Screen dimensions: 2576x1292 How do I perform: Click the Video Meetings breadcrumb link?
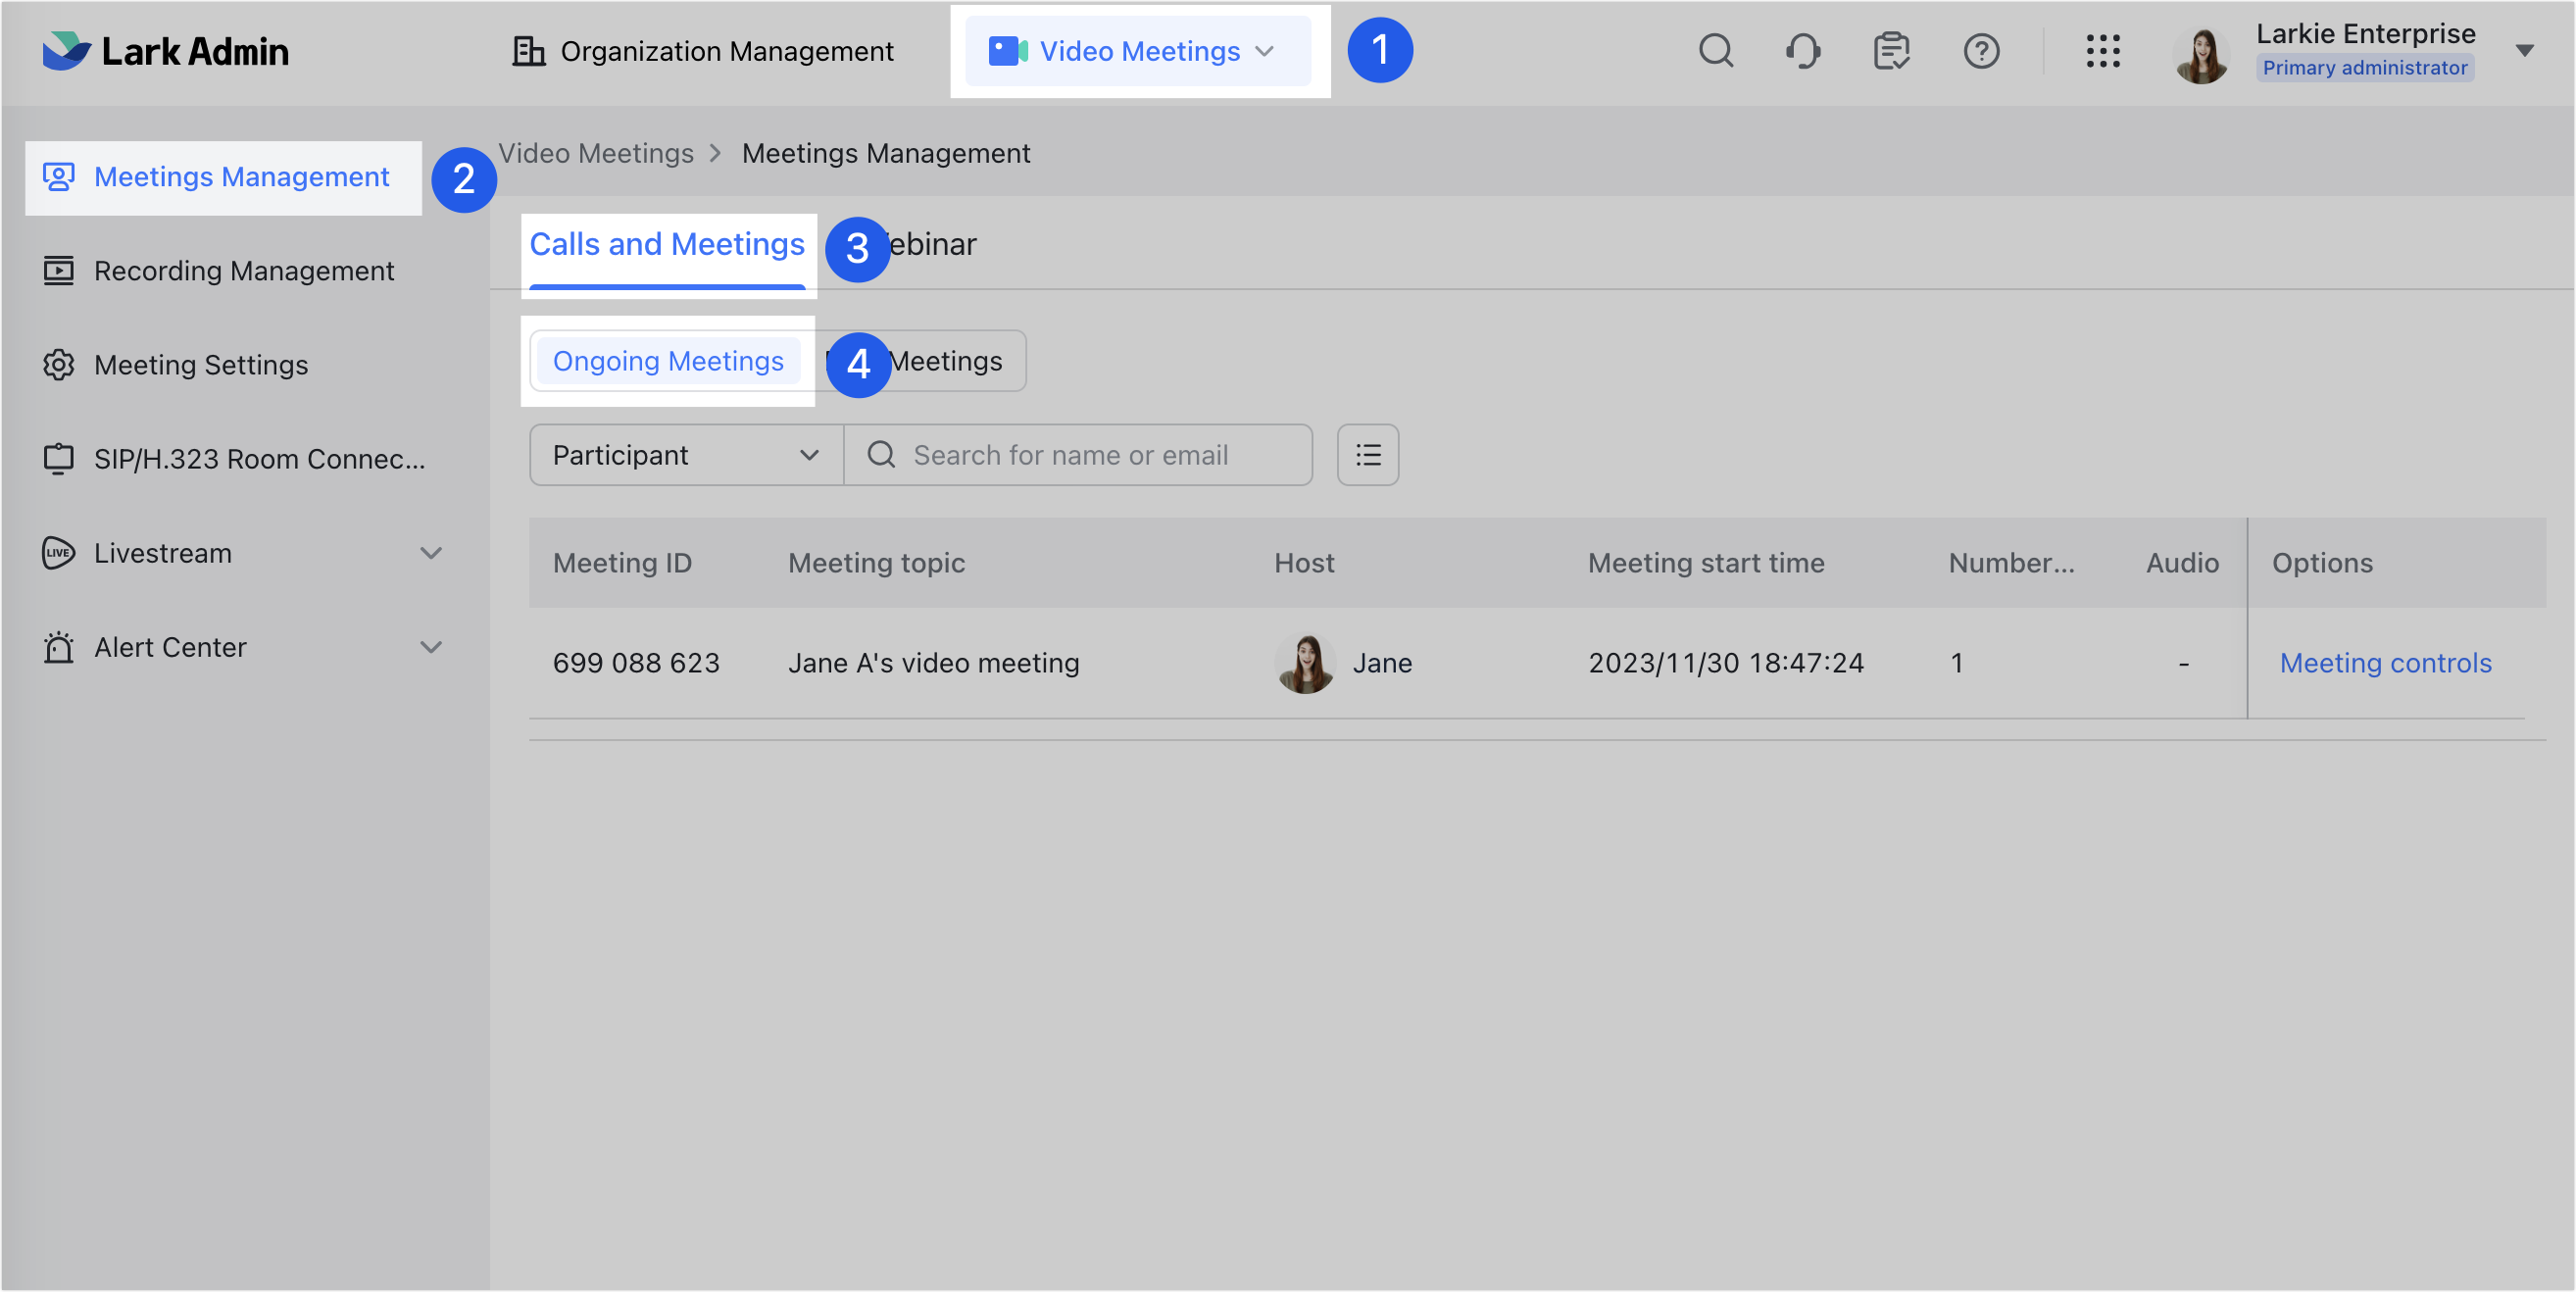pyautogui.click(x=596, y=153)
